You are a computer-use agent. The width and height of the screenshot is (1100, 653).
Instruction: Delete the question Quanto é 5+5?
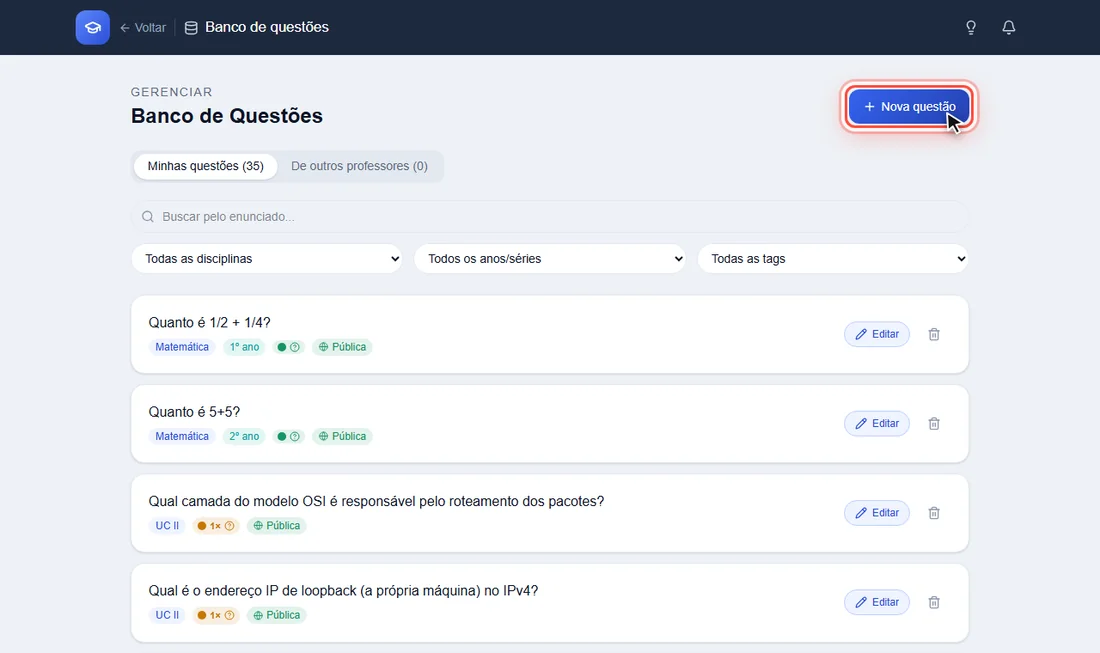pyautogui.click(x=934, y=424)
